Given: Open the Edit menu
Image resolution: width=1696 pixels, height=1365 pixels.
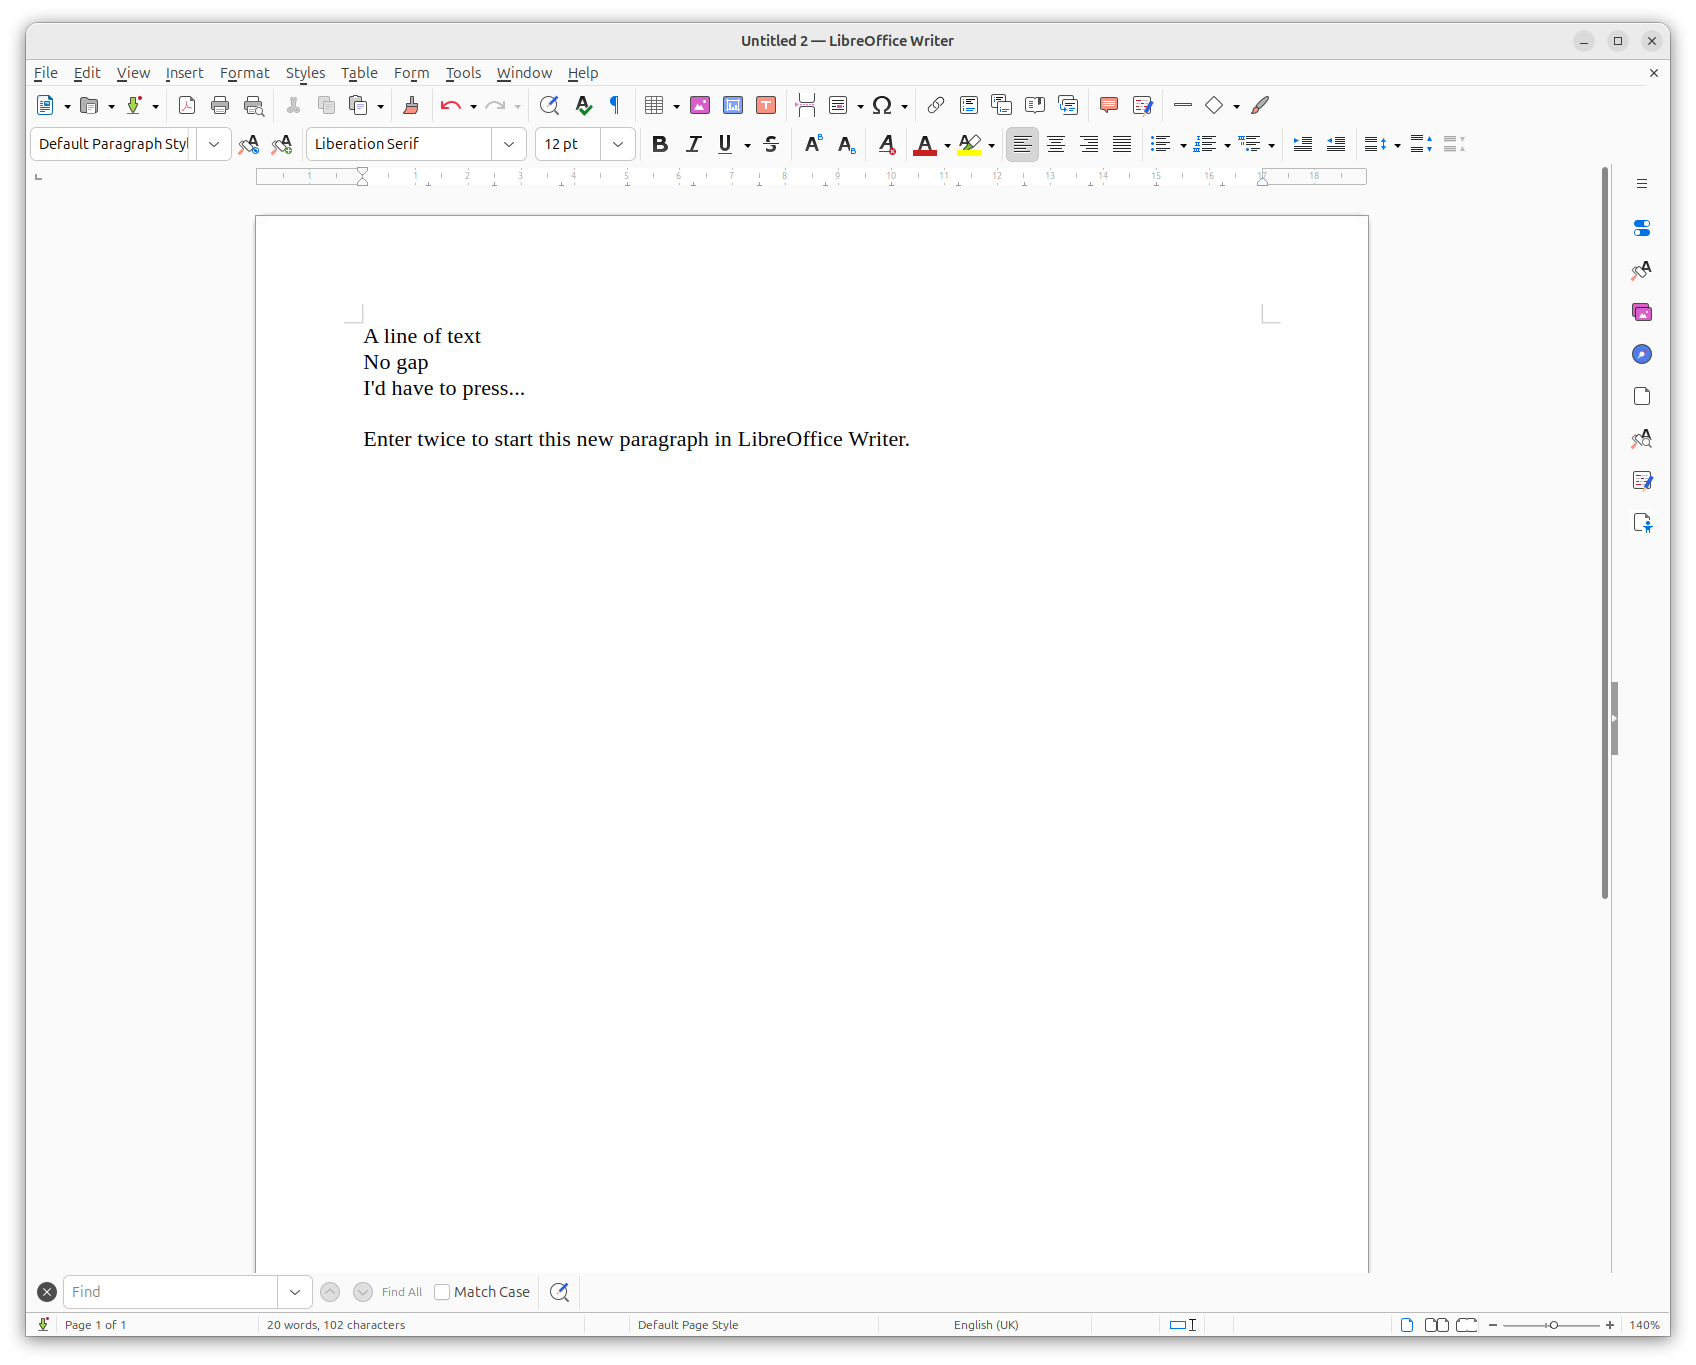Looking at the screenshot, I should coord(87,73).
